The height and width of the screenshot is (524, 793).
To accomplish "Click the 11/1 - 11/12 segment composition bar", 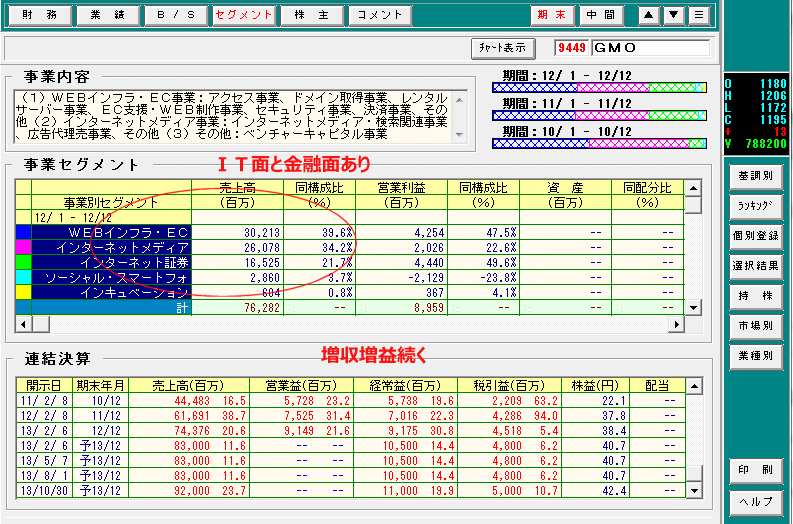I will click(599, 116).
